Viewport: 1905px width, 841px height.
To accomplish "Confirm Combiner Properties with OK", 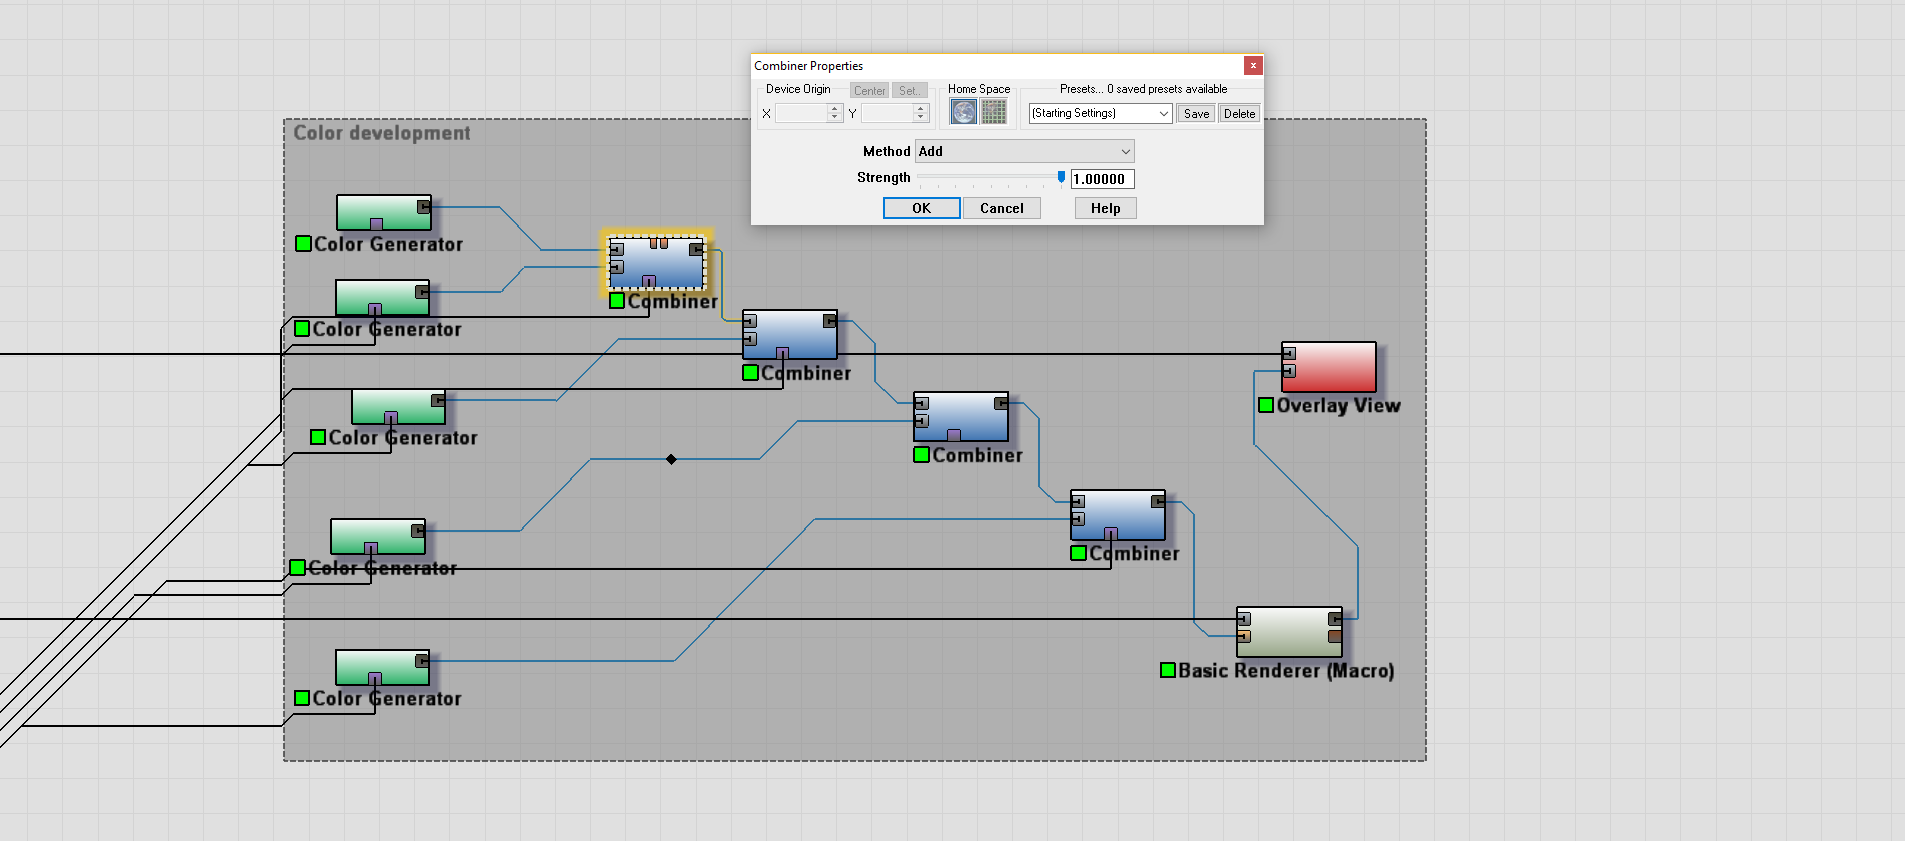I will tap(921, 208).
